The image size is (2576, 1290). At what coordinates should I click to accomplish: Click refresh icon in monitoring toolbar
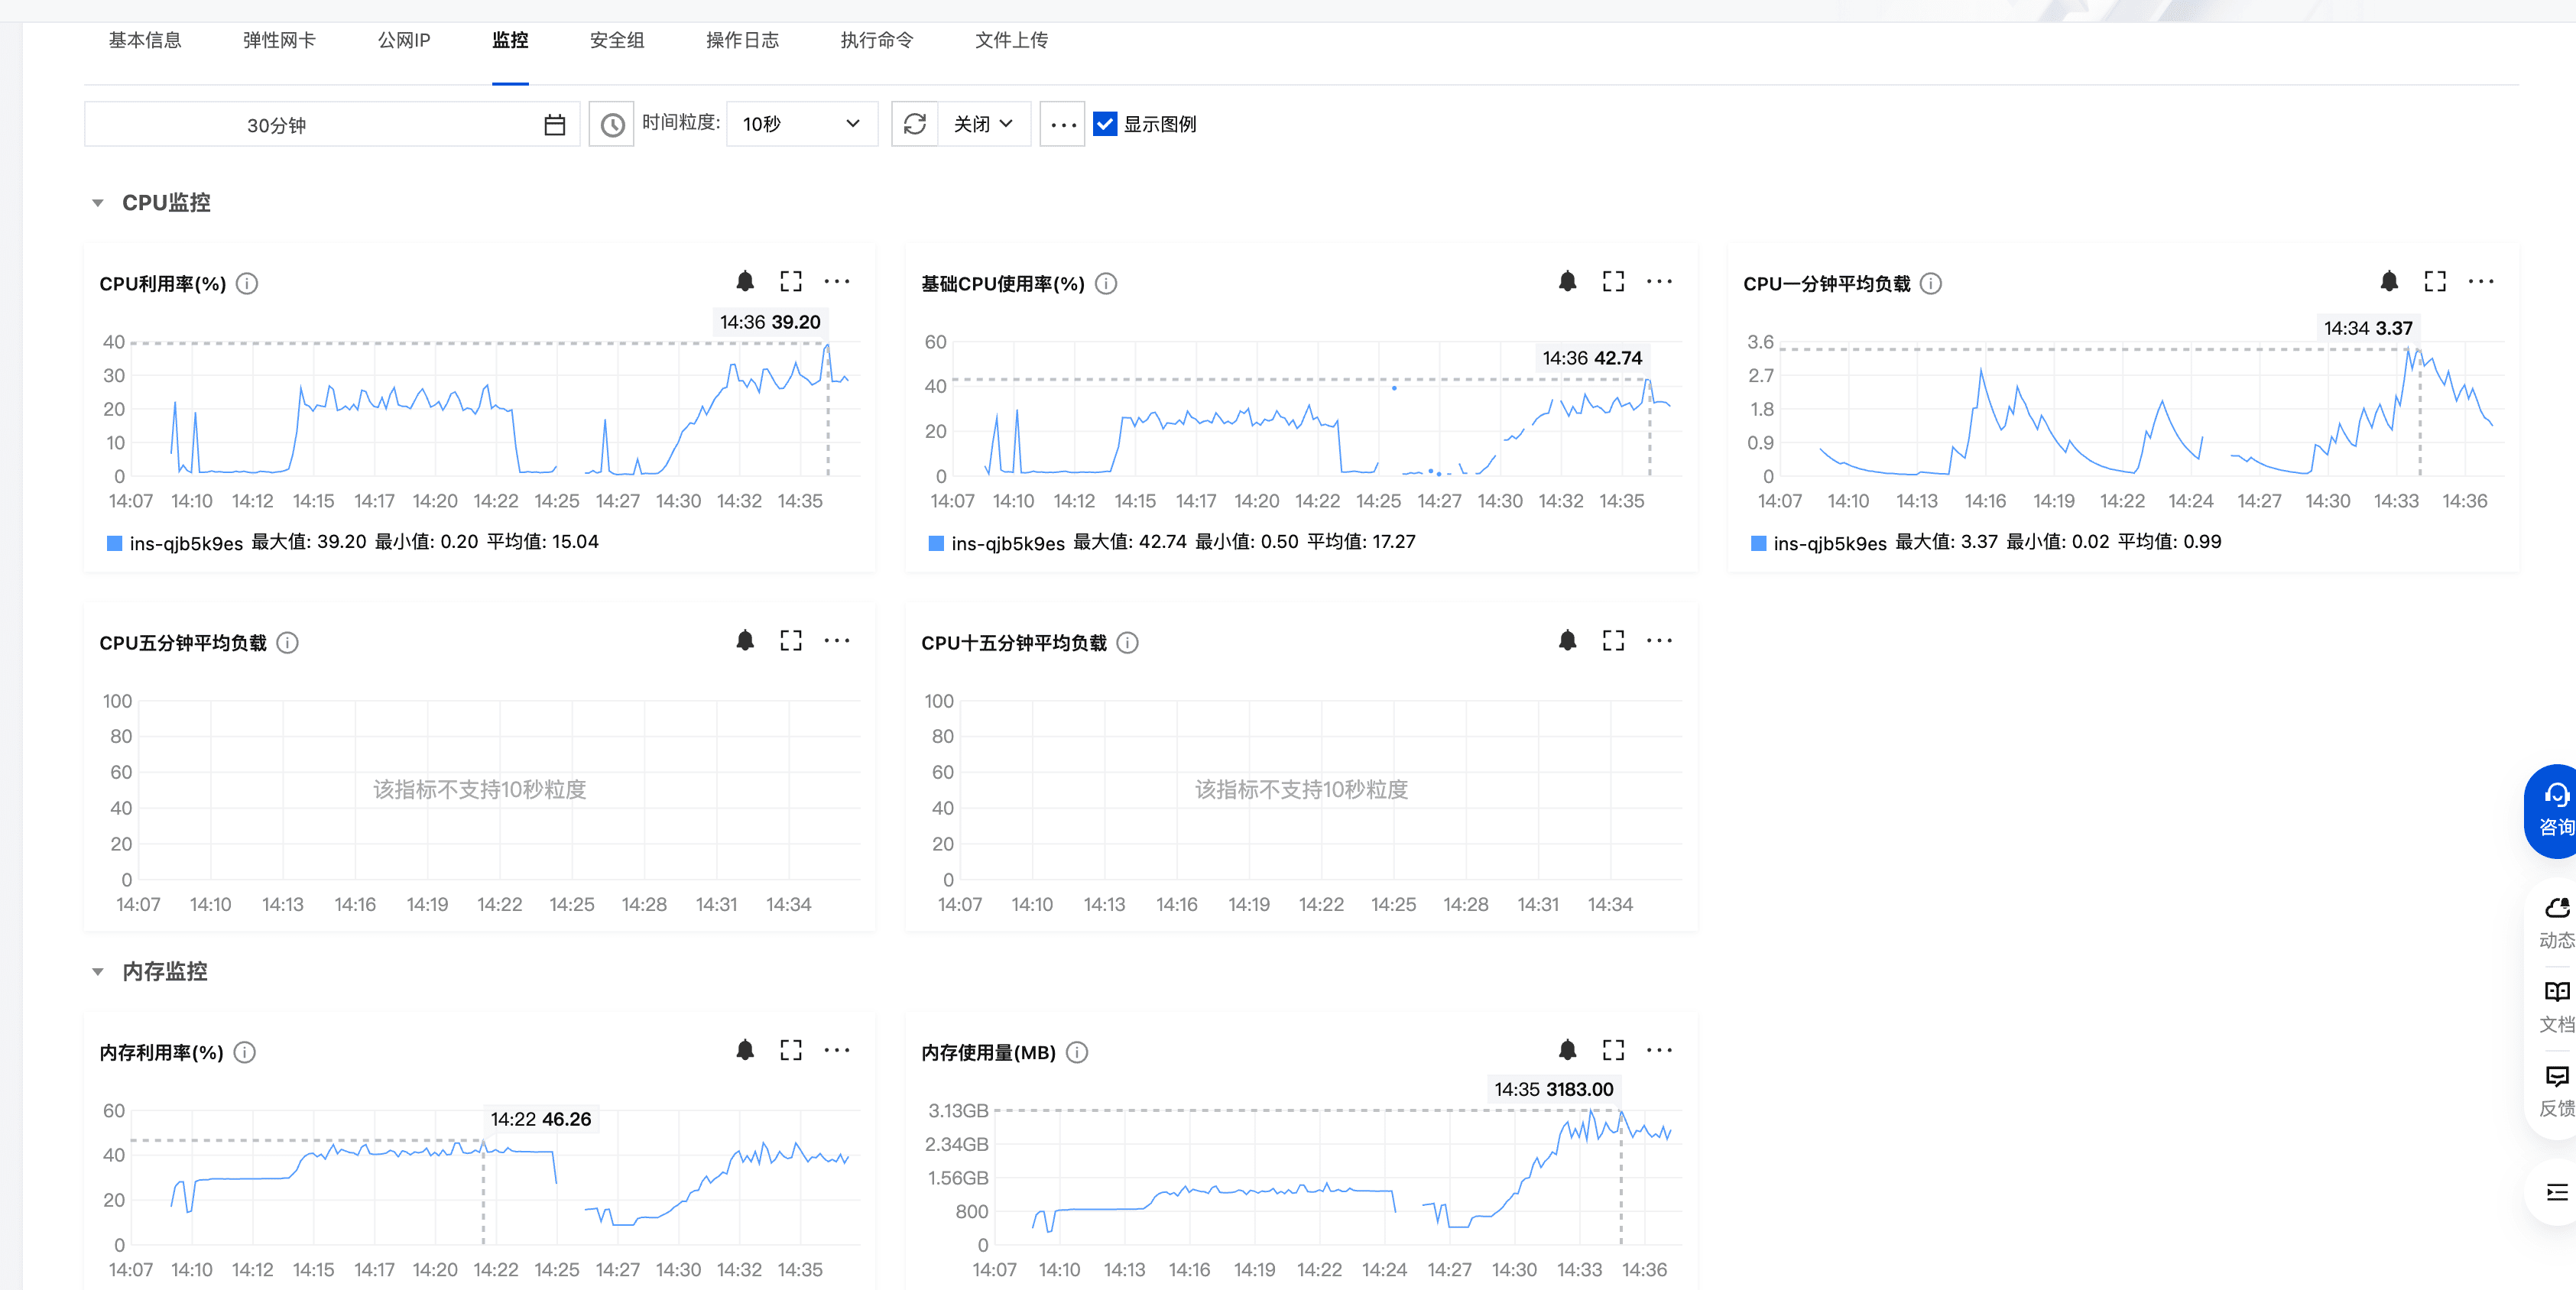point(914,124)
